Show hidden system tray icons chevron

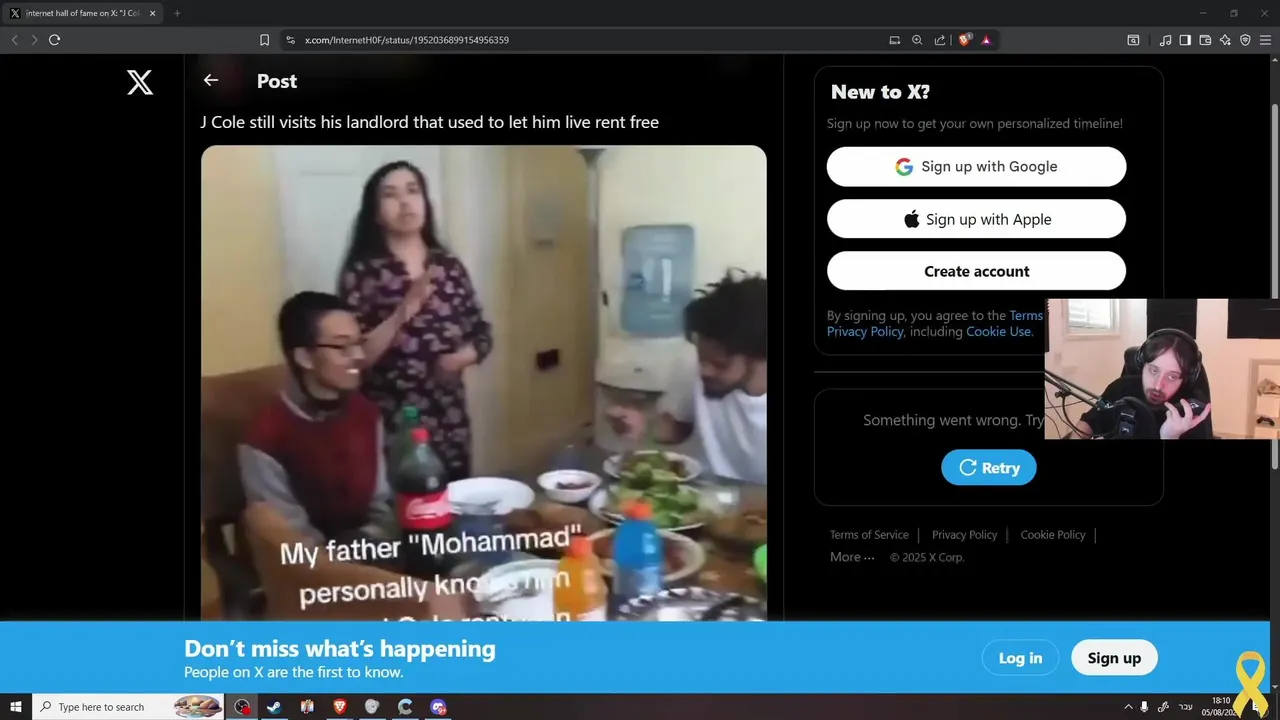click(x=1129, y=707)
